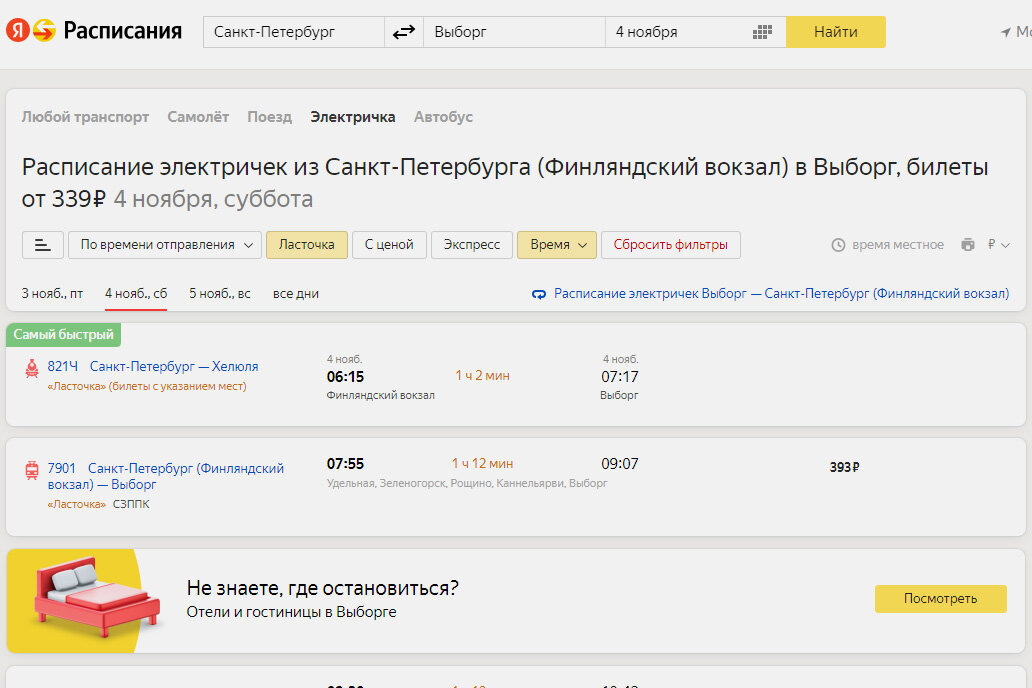Open the filter lines button
The height and width of the screenshot is (688, 1032).
click(x=43, y=245)
